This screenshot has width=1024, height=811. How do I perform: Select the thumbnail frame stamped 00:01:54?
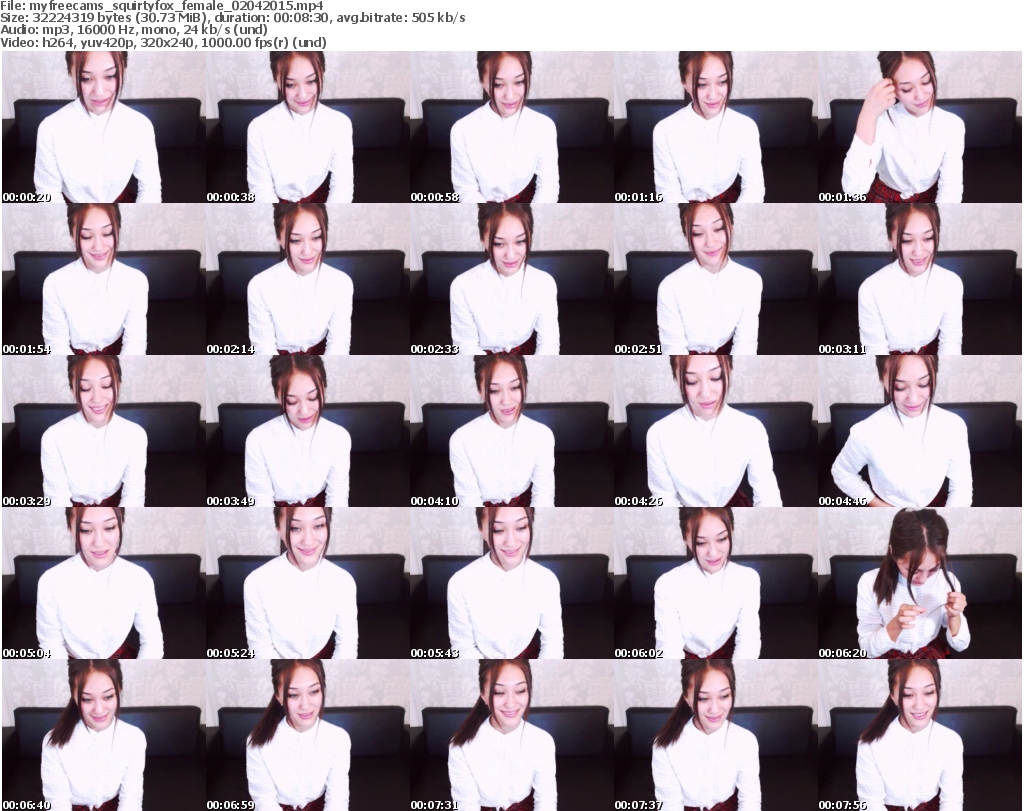pos(103,279)
